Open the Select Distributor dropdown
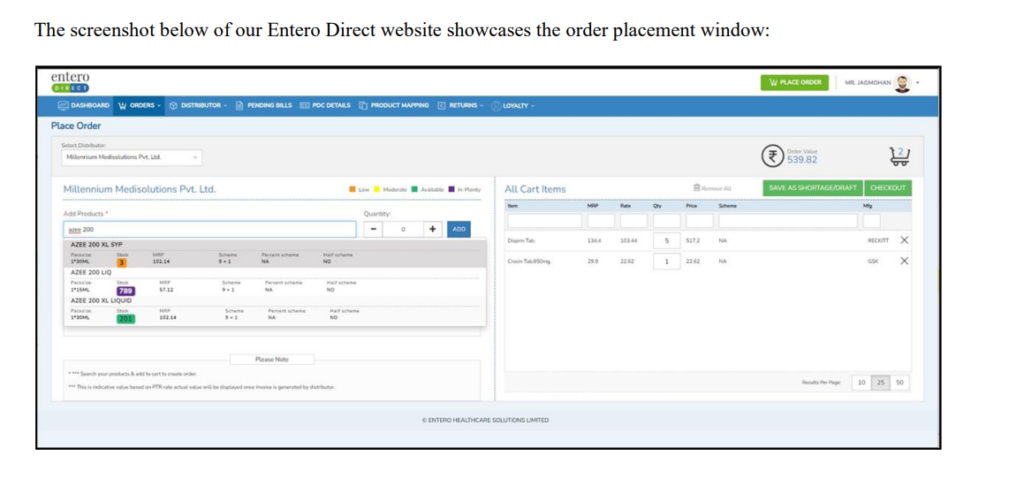Screen dimensions: 1024x486 [x=130, y=157]
